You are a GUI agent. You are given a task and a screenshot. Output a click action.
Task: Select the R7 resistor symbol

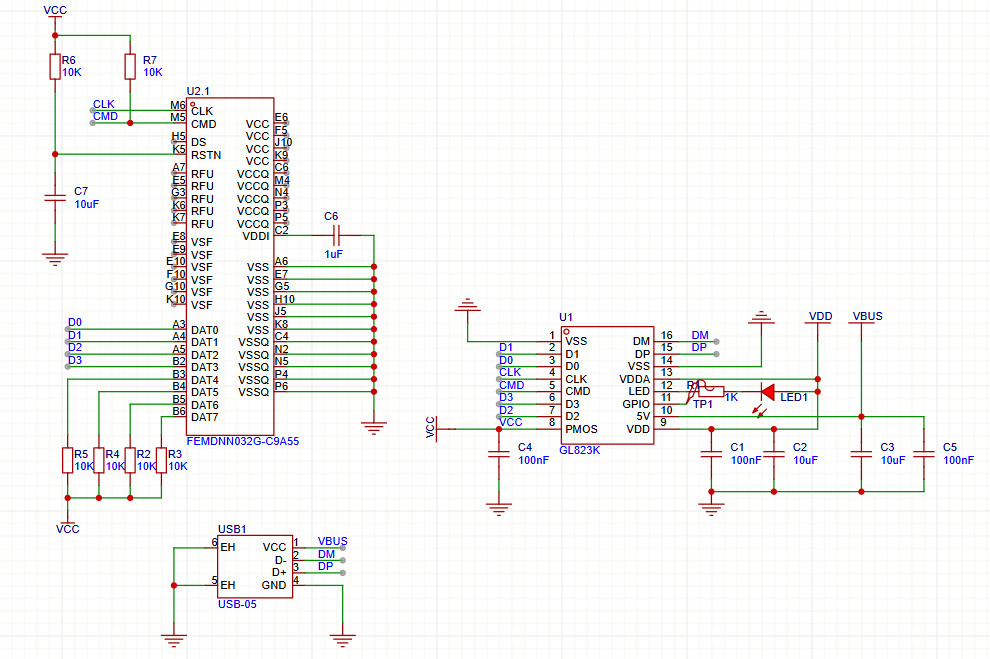(130, 66)
